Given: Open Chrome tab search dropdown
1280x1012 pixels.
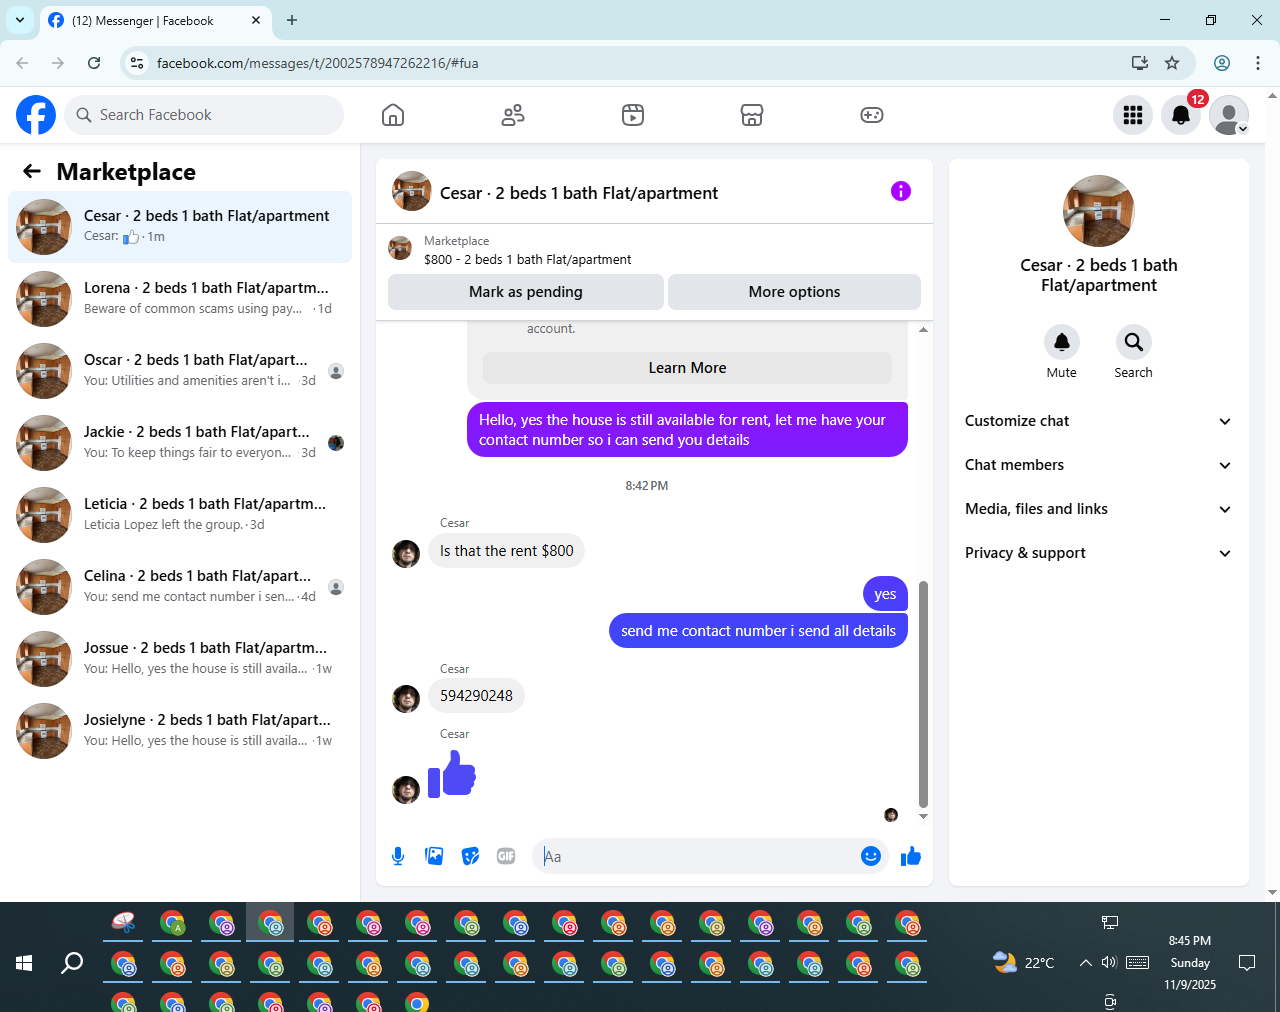Looking at the screenshot, I should [x=20, y=20].
